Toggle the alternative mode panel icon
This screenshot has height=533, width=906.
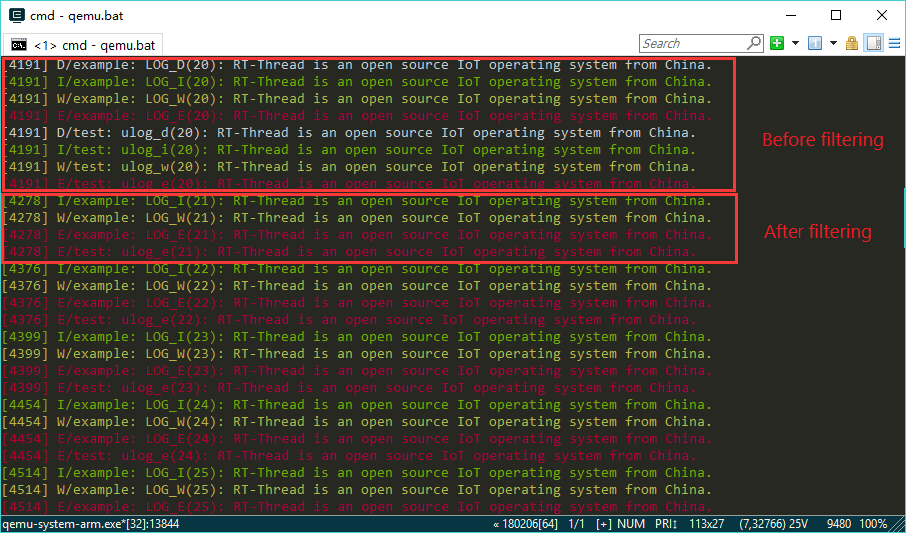coord(873,43)
